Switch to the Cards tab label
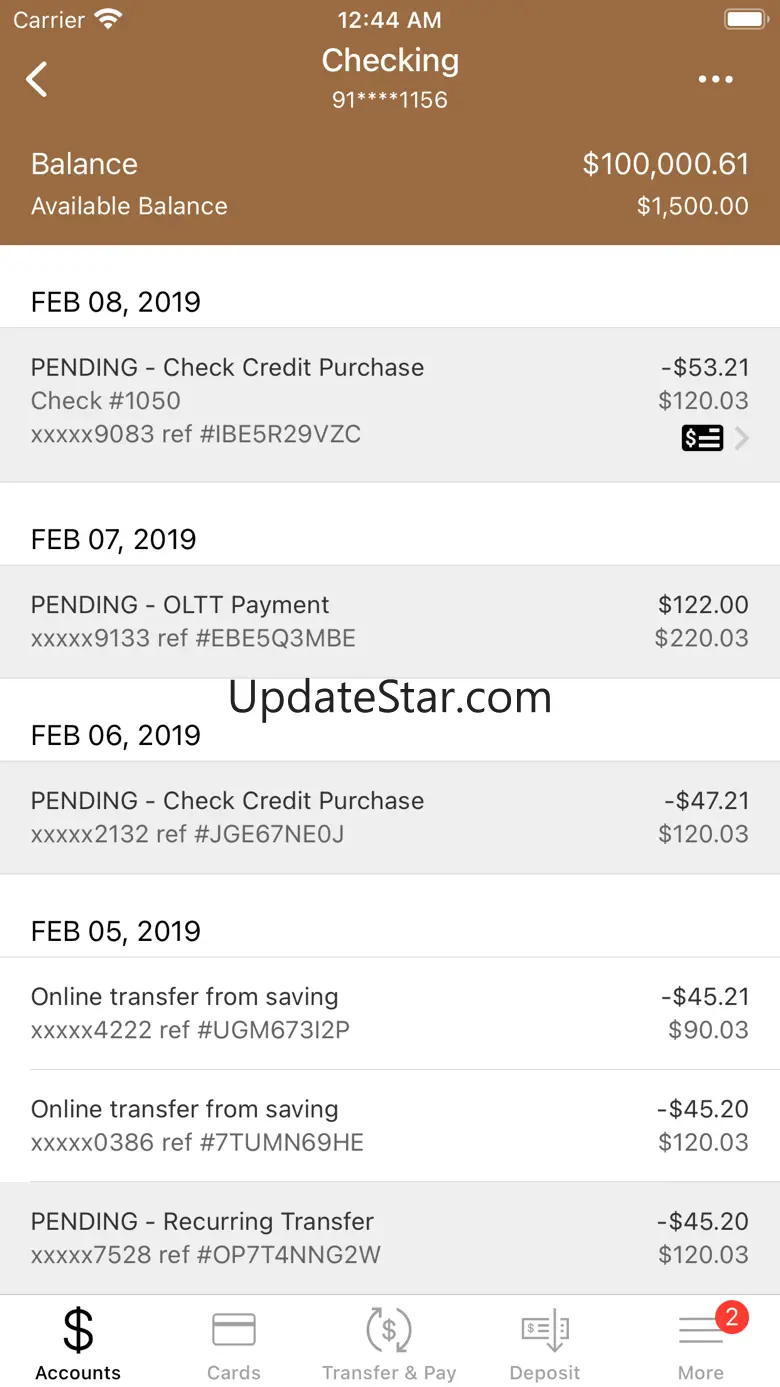Screen dimensions: 780x1387 coord(234,1373)
